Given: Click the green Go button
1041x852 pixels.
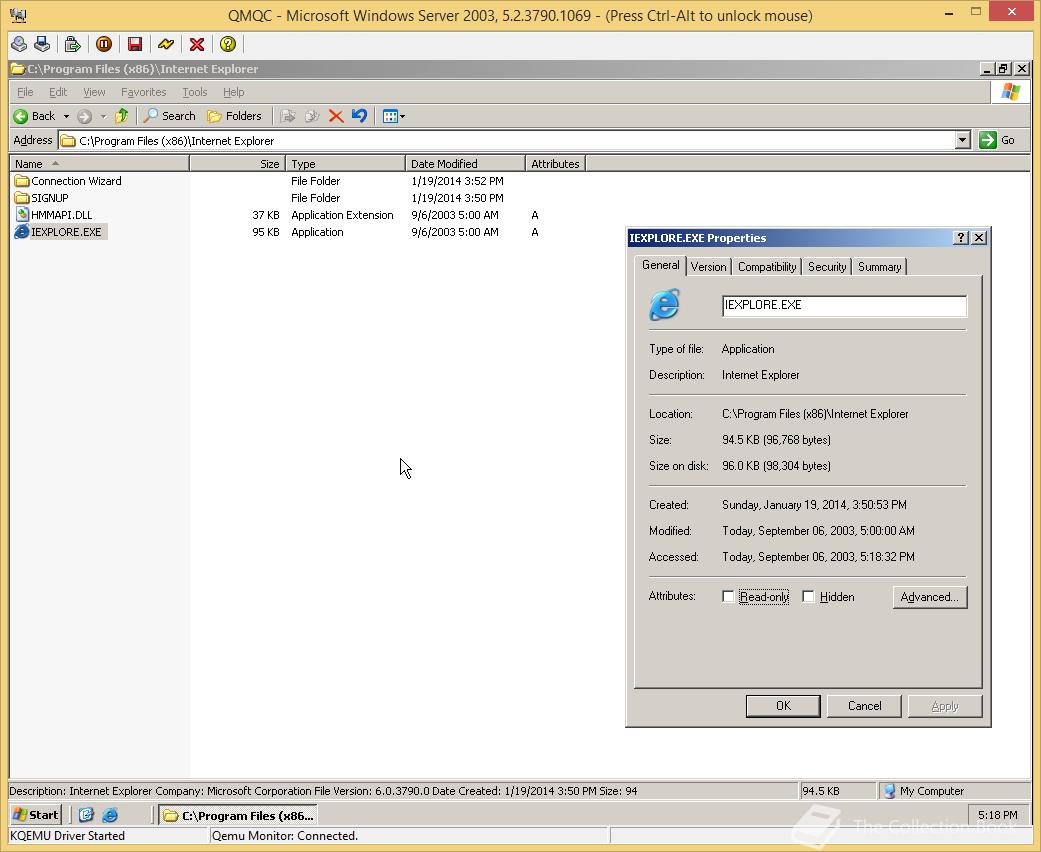Looking at the screenshot, I should pos(997,140).
